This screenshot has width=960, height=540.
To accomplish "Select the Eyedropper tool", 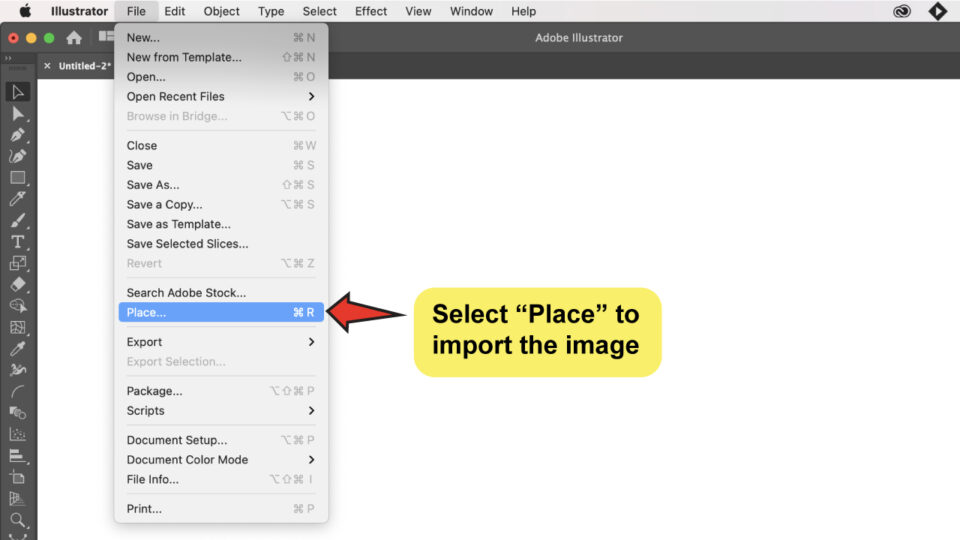I will tap(17, 348).
